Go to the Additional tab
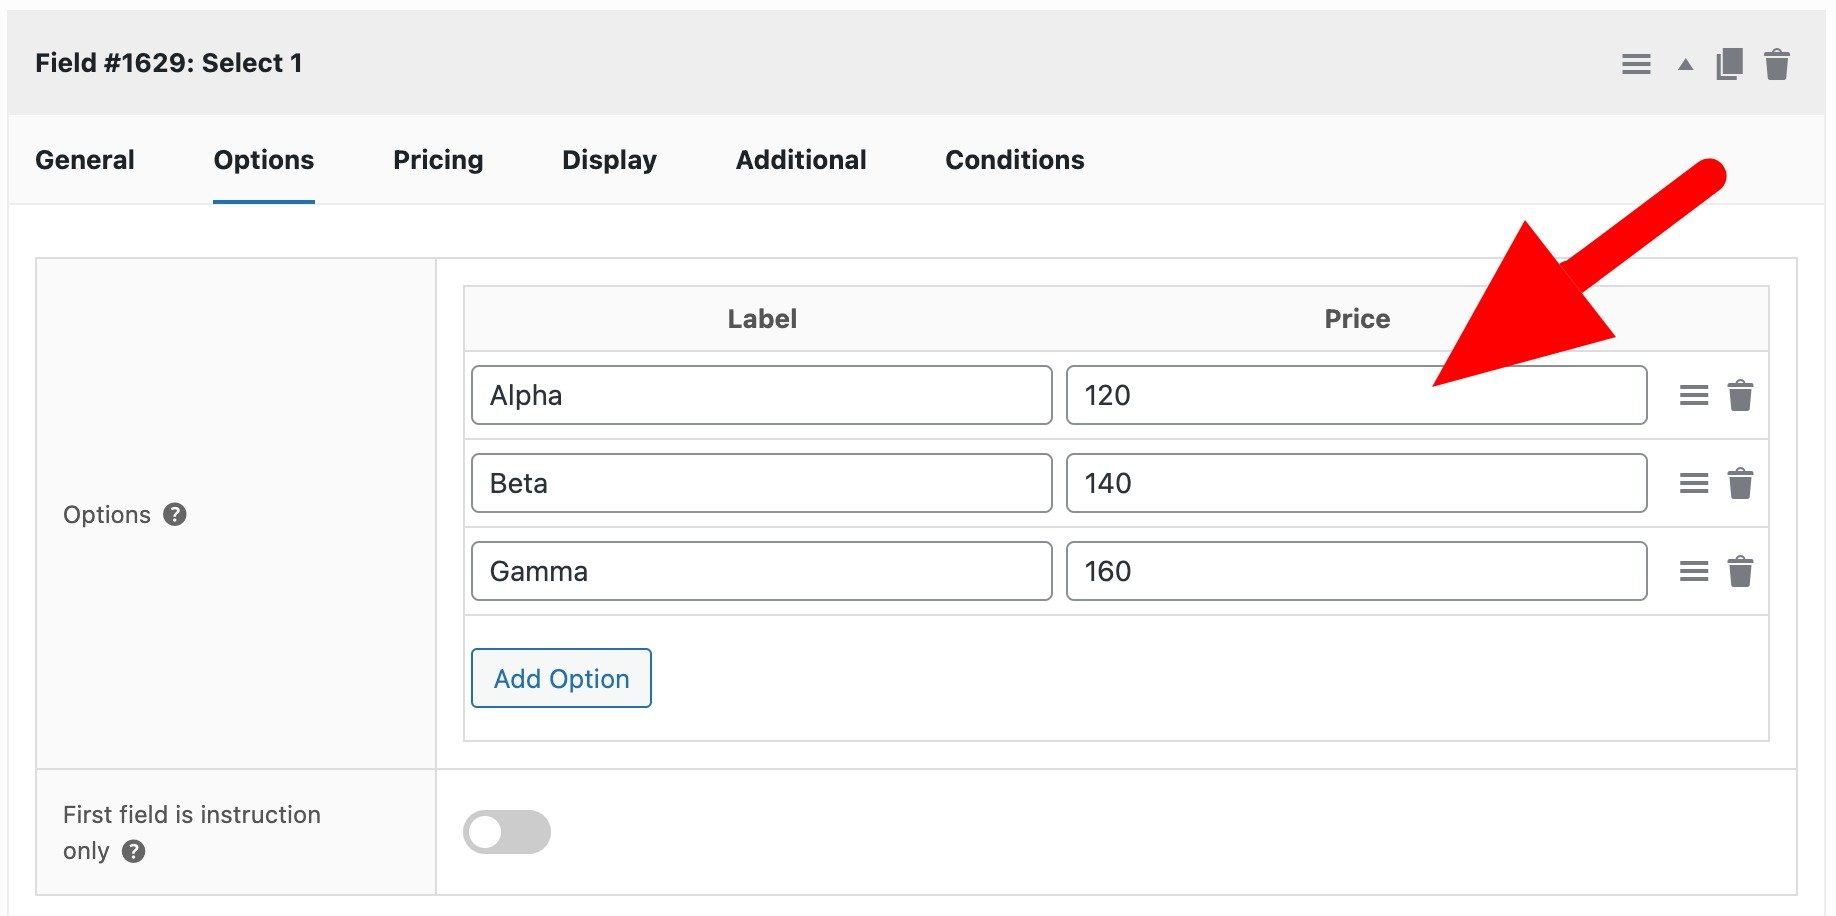The width and height of the screenshot is (1836, 916). click(800, 160)
